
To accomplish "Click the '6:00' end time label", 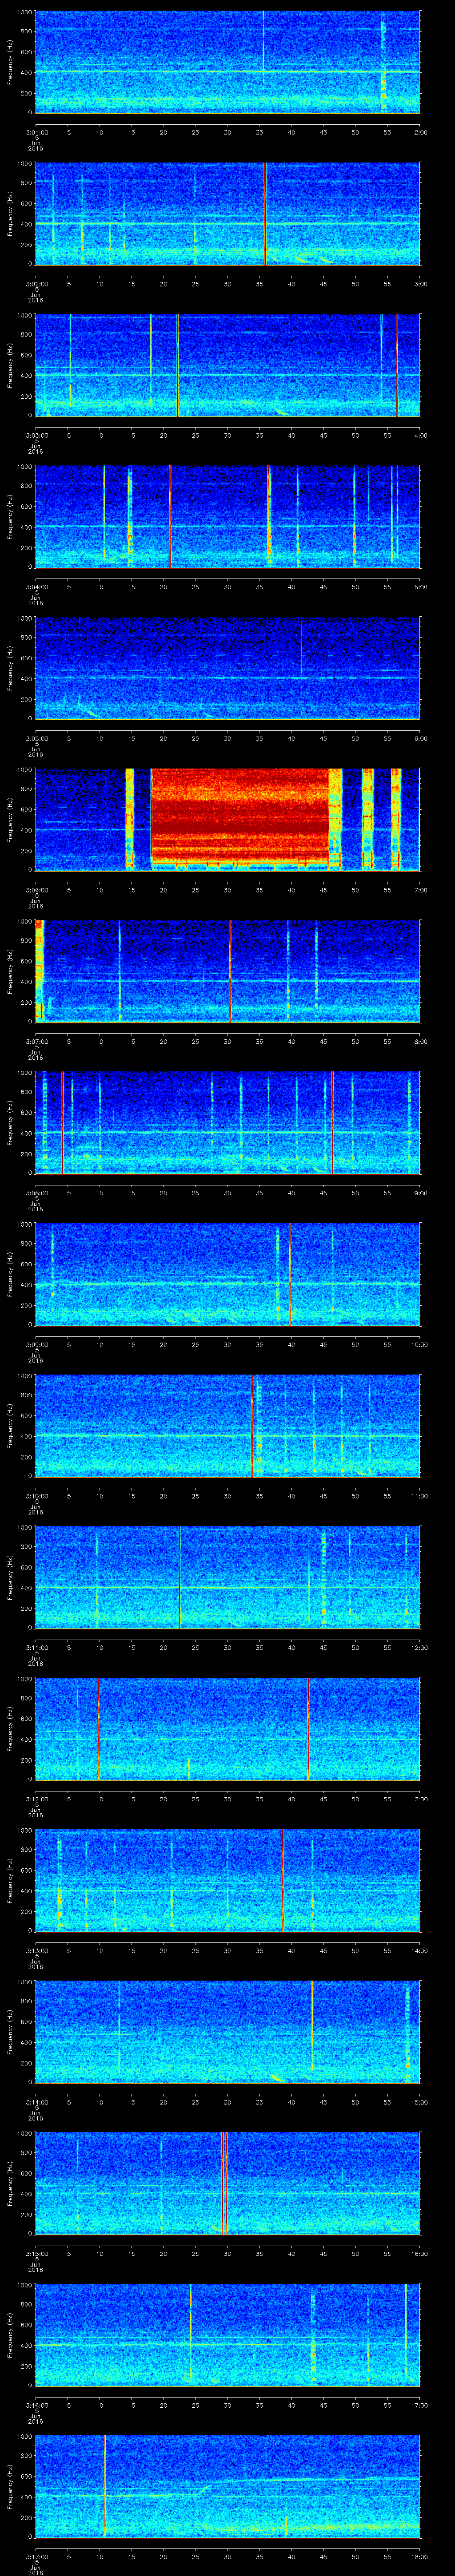I will click(420, 738).
